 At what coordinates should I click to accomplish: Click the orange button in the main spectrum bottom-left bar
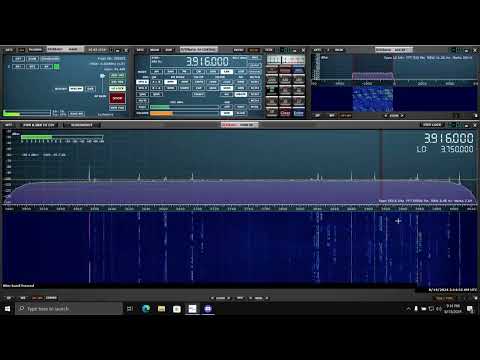coord(37,298)
